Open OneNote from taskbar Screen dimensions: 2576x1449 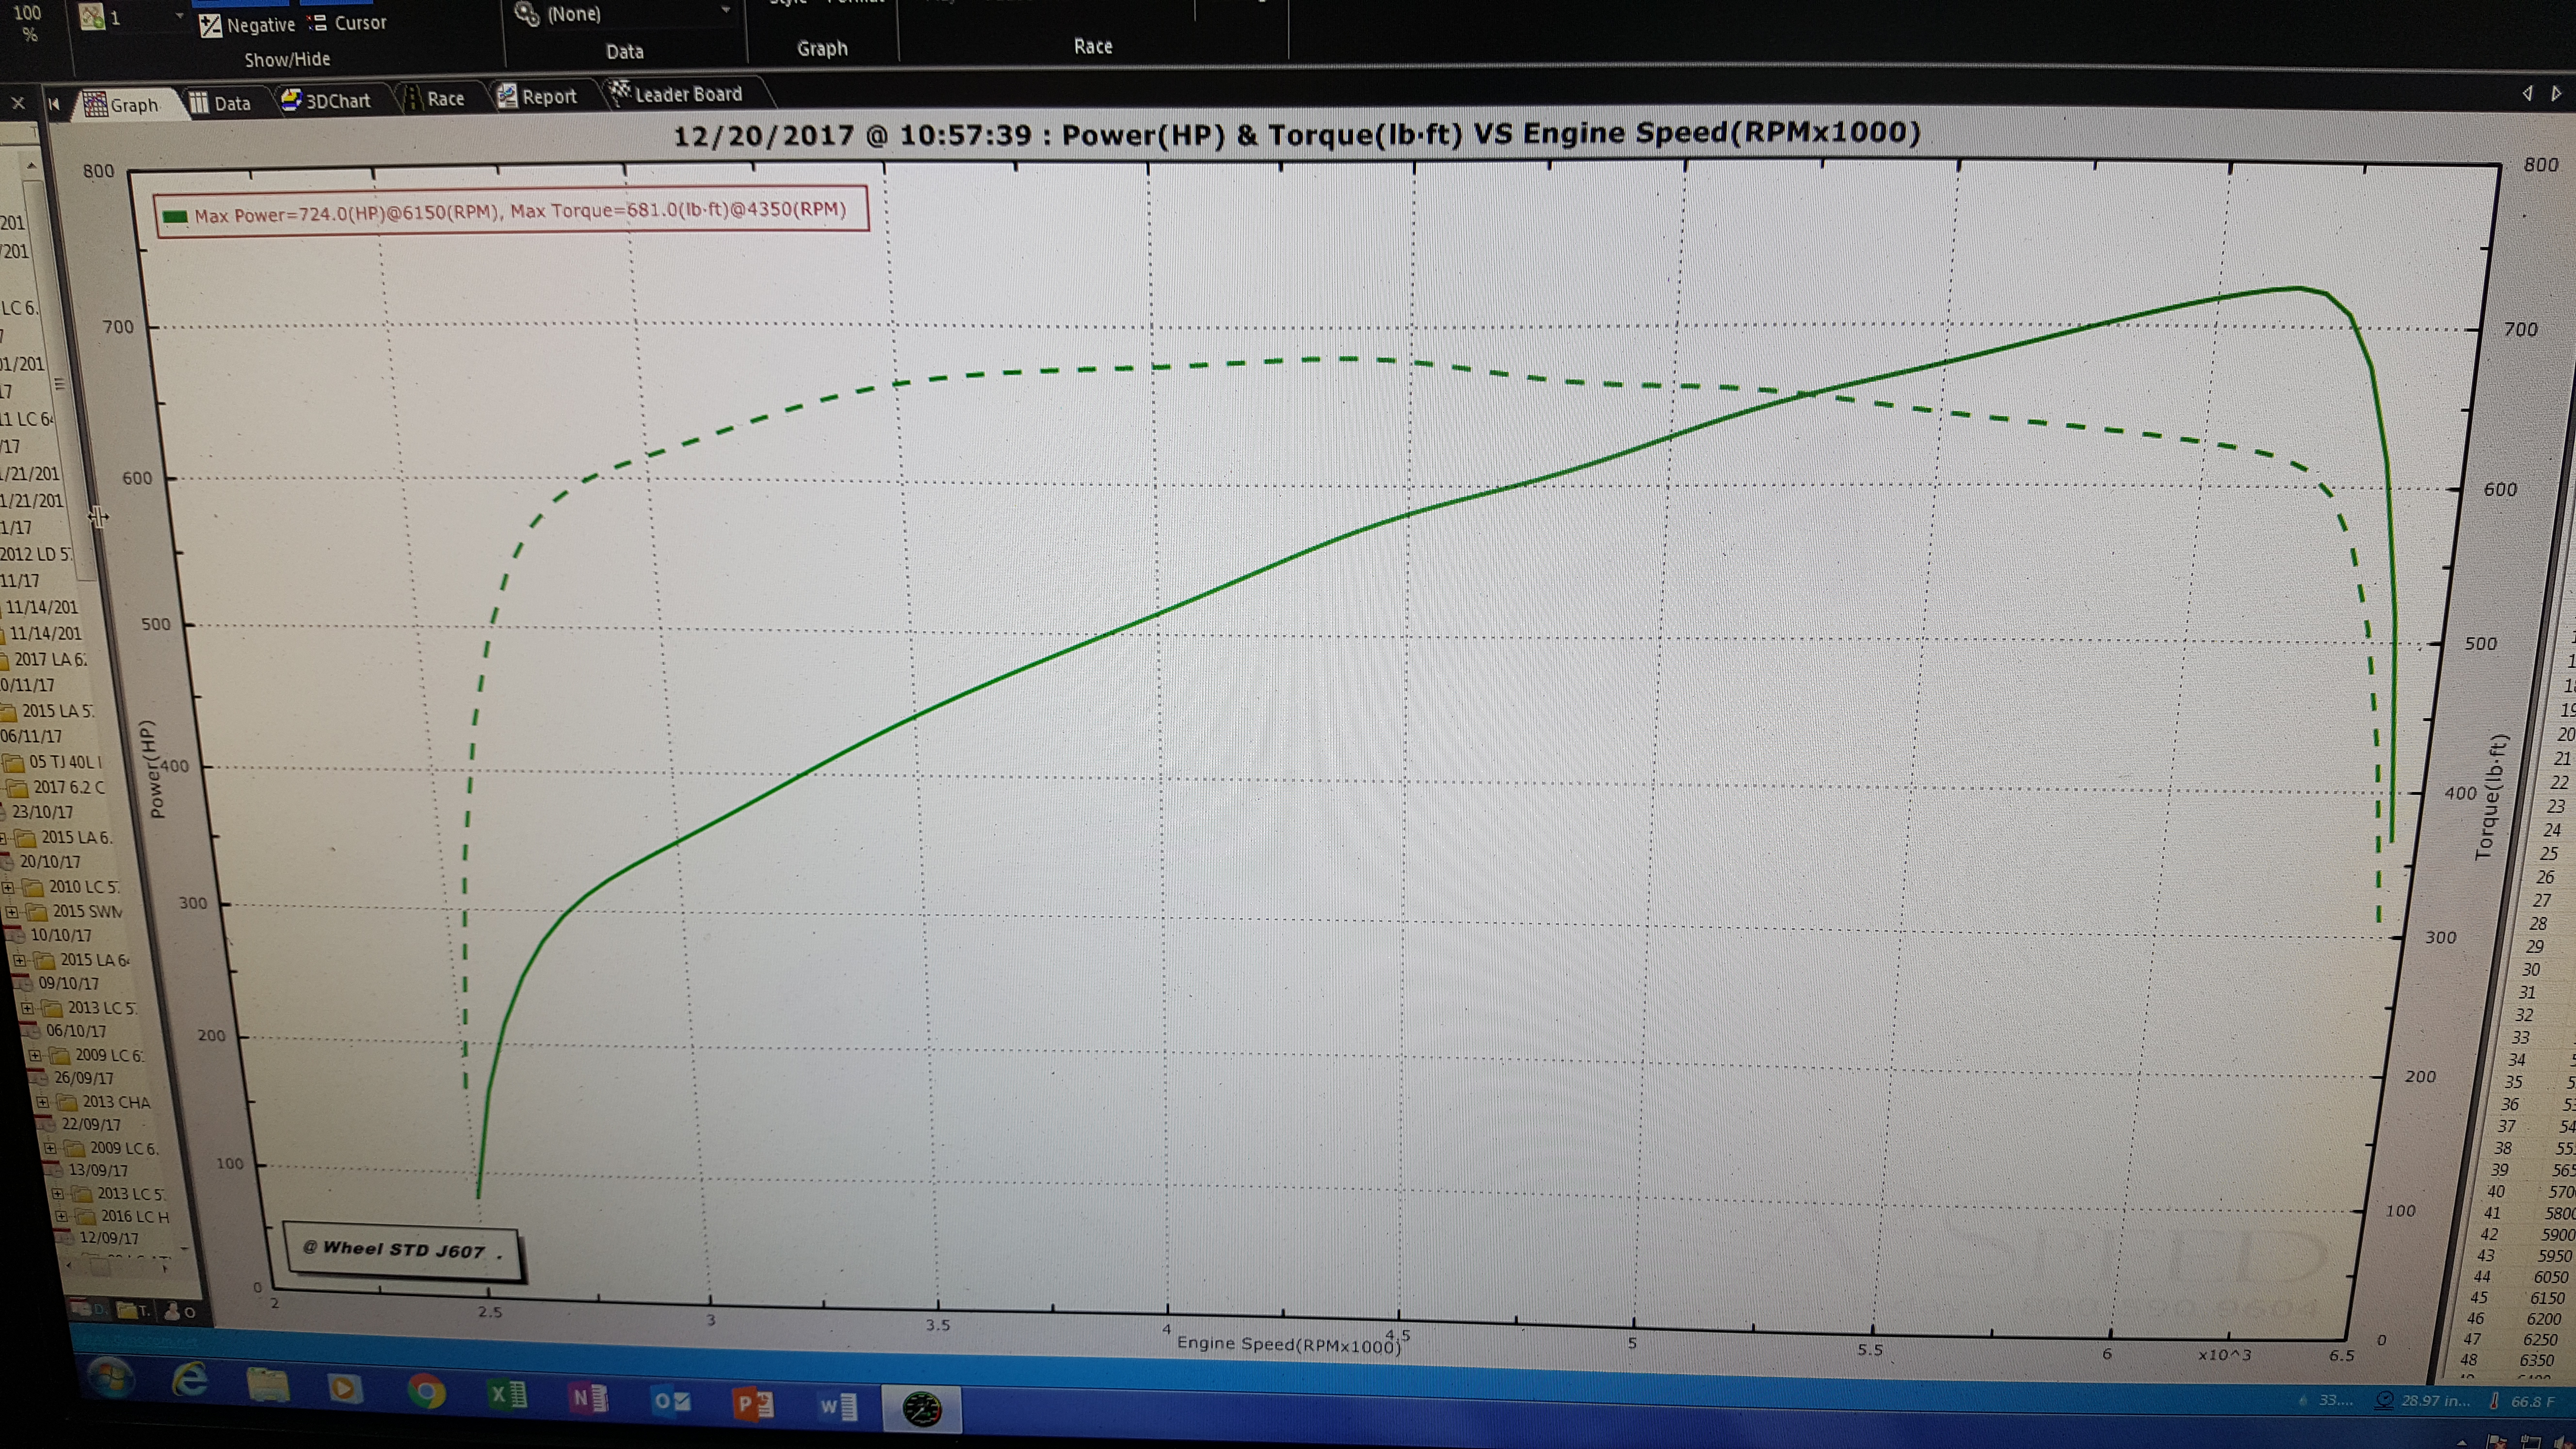588,1397
